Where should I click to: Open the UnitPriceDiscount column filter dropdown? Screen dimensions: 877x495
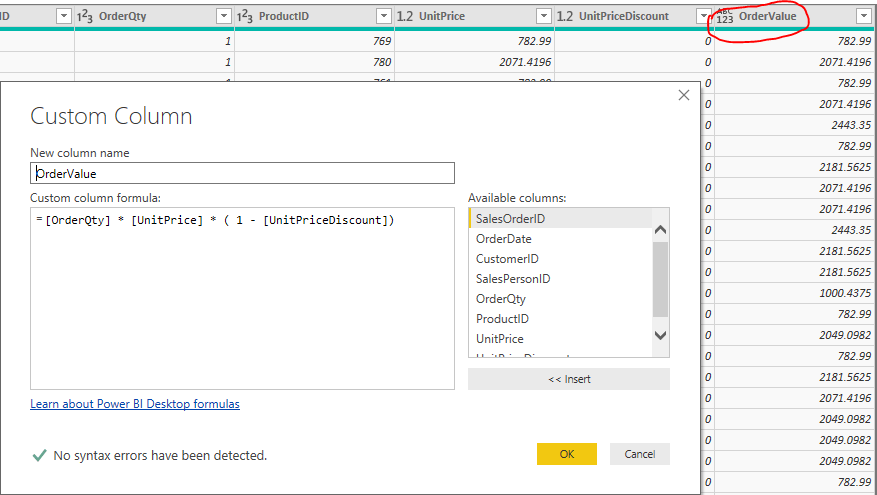[x=704, y=16]
